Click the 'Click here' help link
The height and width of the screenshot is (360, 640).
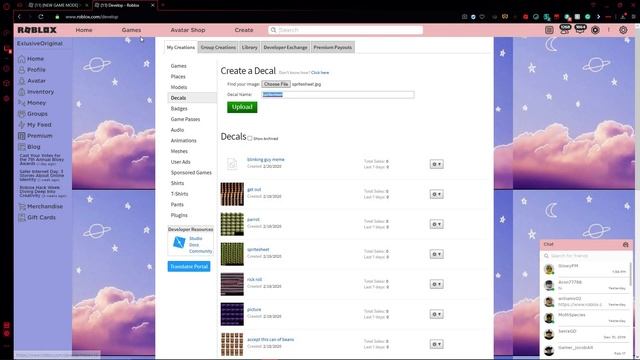(320, 73)
